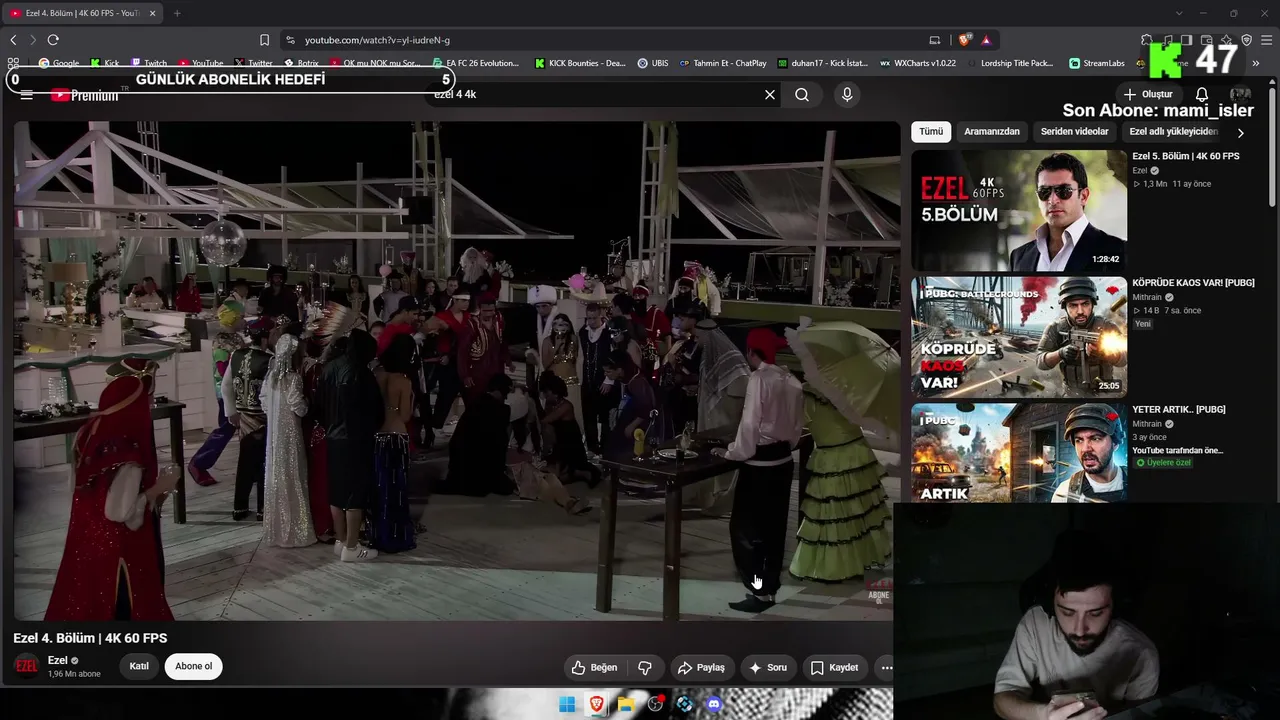Image resolution: width=1280 pixels, height=720 pixels.
Task: Open the UBIS bookmark
Action: click(x=653, y=63)
